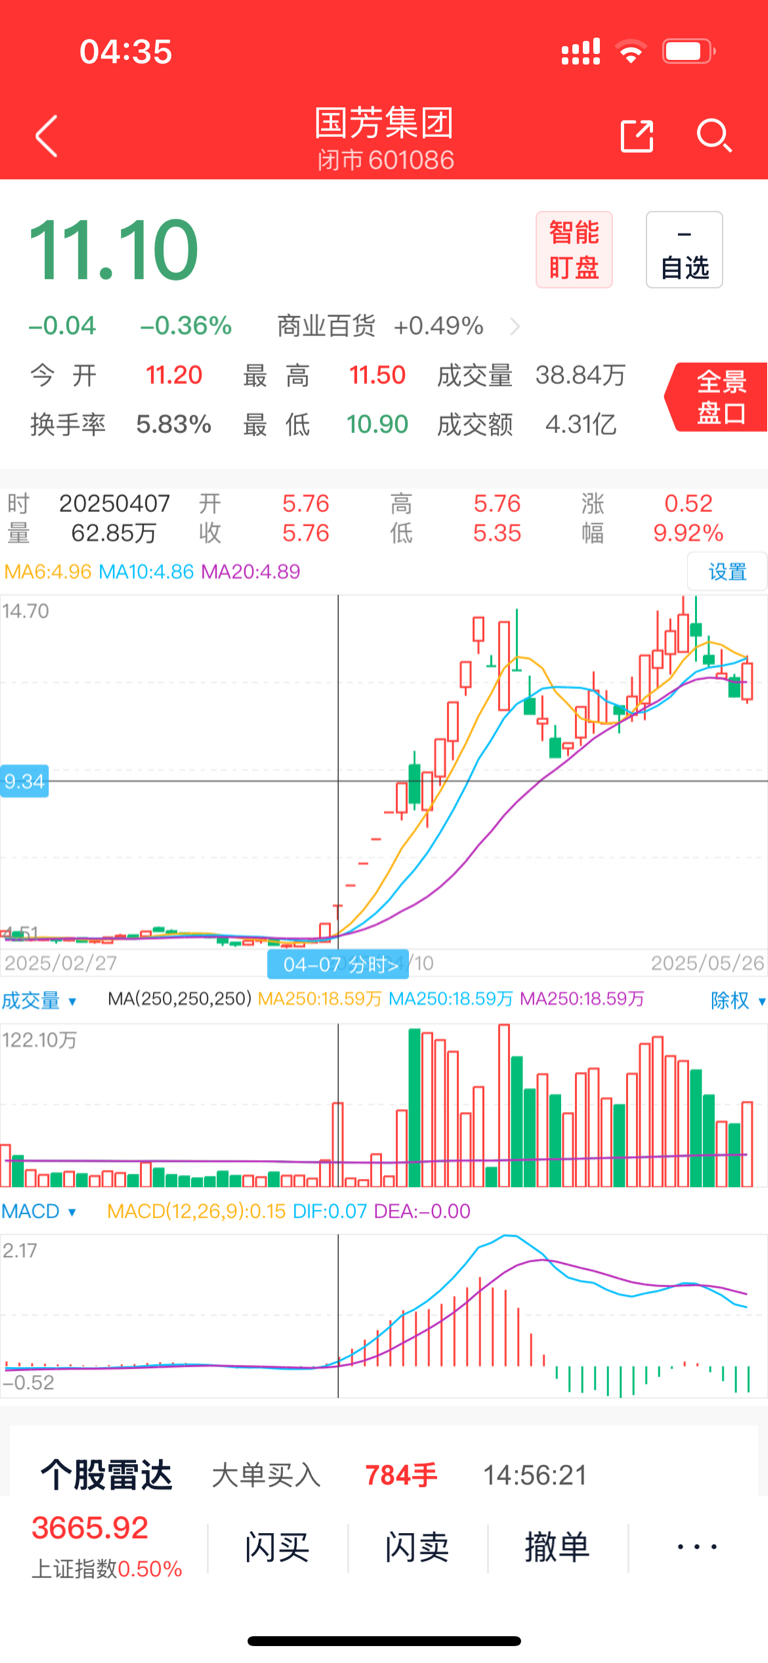Viewport: 768px width, 1663px height.
Task: Open chart 设置 settings
Action: coord(727,572)
